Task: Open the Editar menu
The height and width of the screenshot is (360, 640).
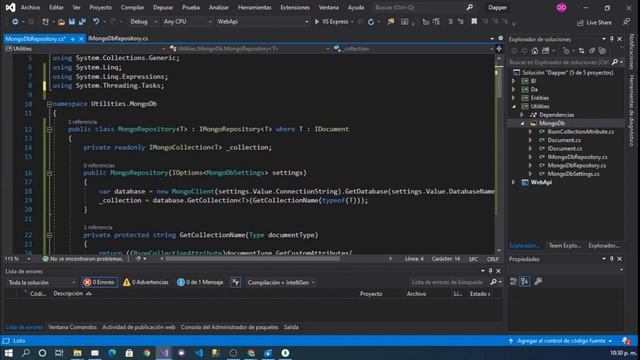Action: [x=56, y=7]
